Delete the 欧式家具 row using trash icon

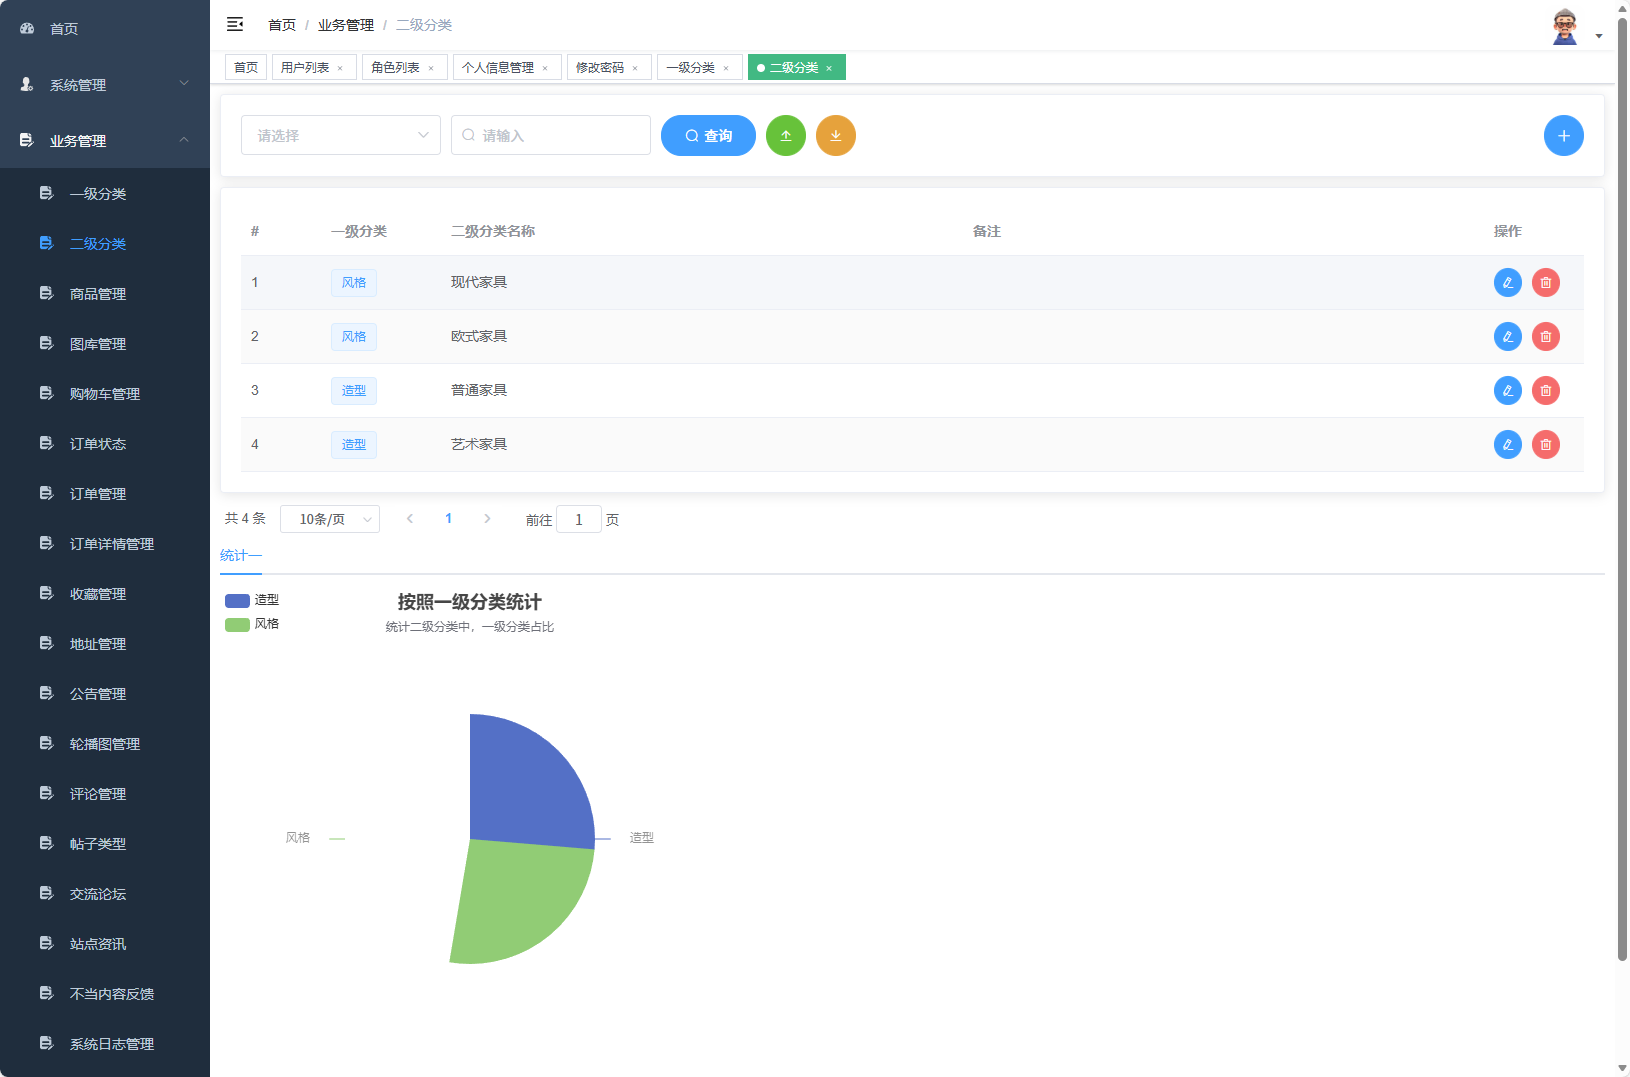click(1545, 336)
